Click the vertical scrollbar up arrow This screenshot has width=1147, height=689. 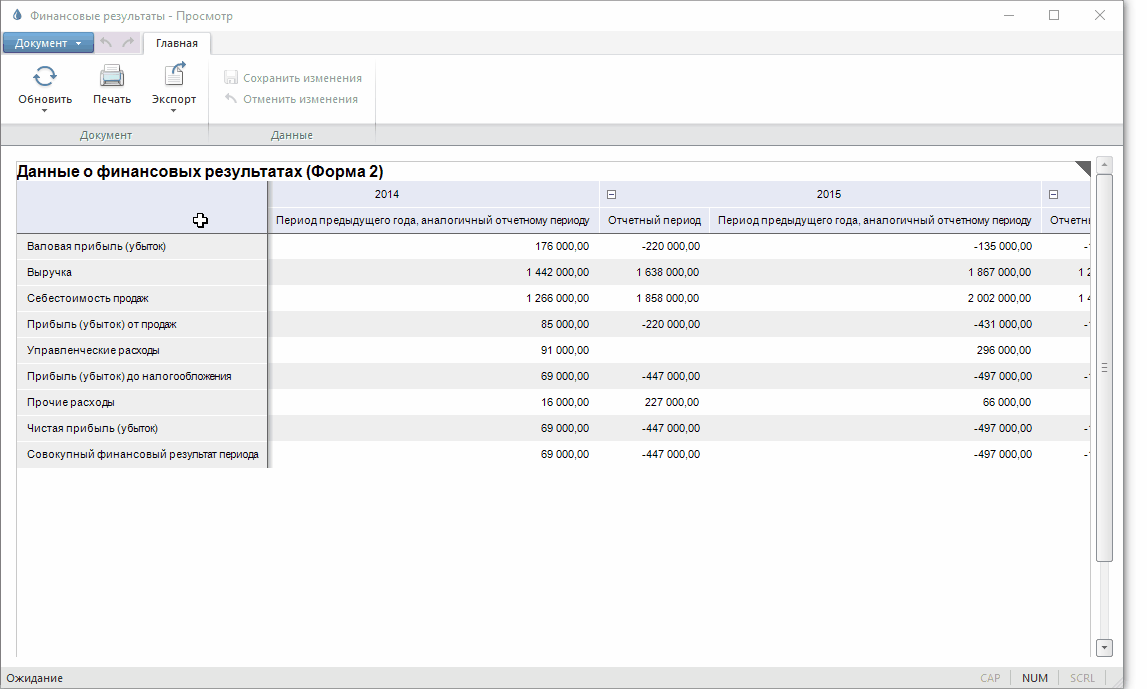(1104, 164)
